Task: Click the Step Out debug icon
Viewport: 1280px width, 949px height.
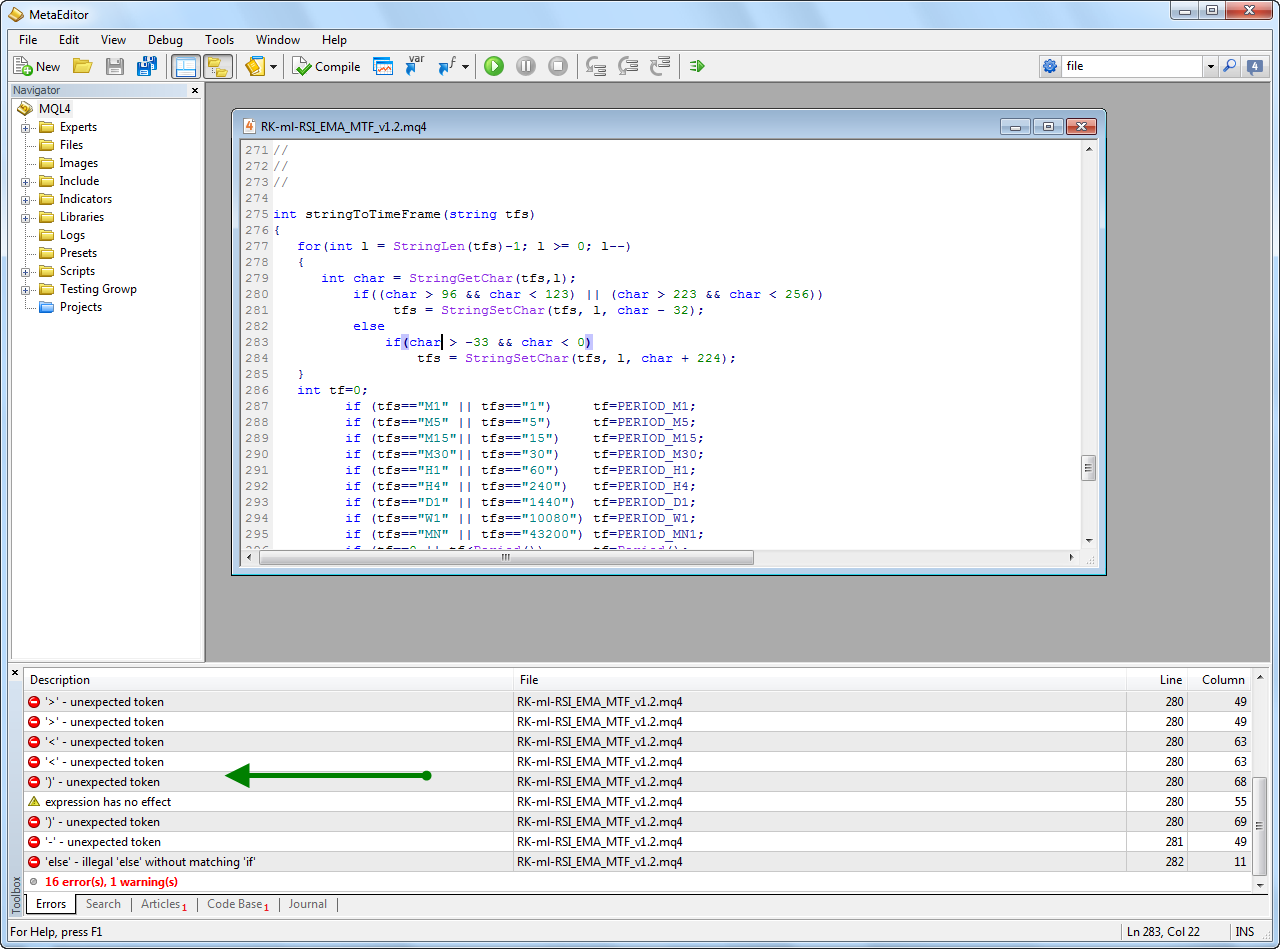Action: tap(660, 66)
